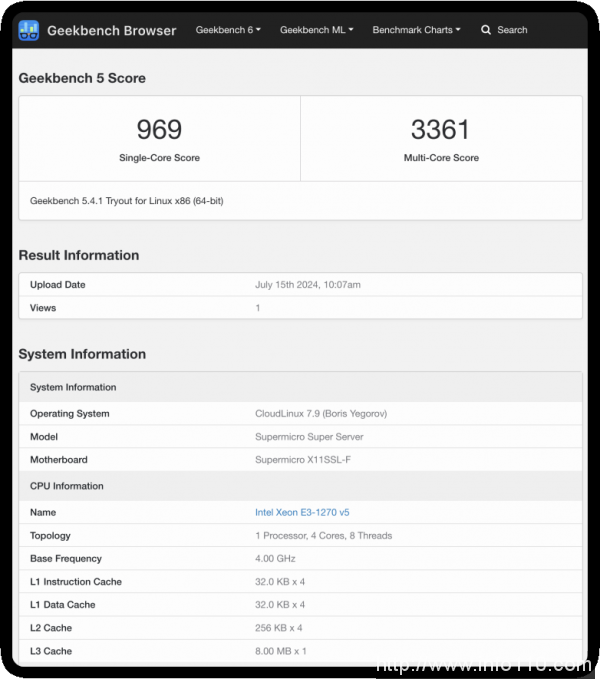This screenshot has height=679, width=600.
Task: Click the CPU Information table header
Action: (67, 486)
